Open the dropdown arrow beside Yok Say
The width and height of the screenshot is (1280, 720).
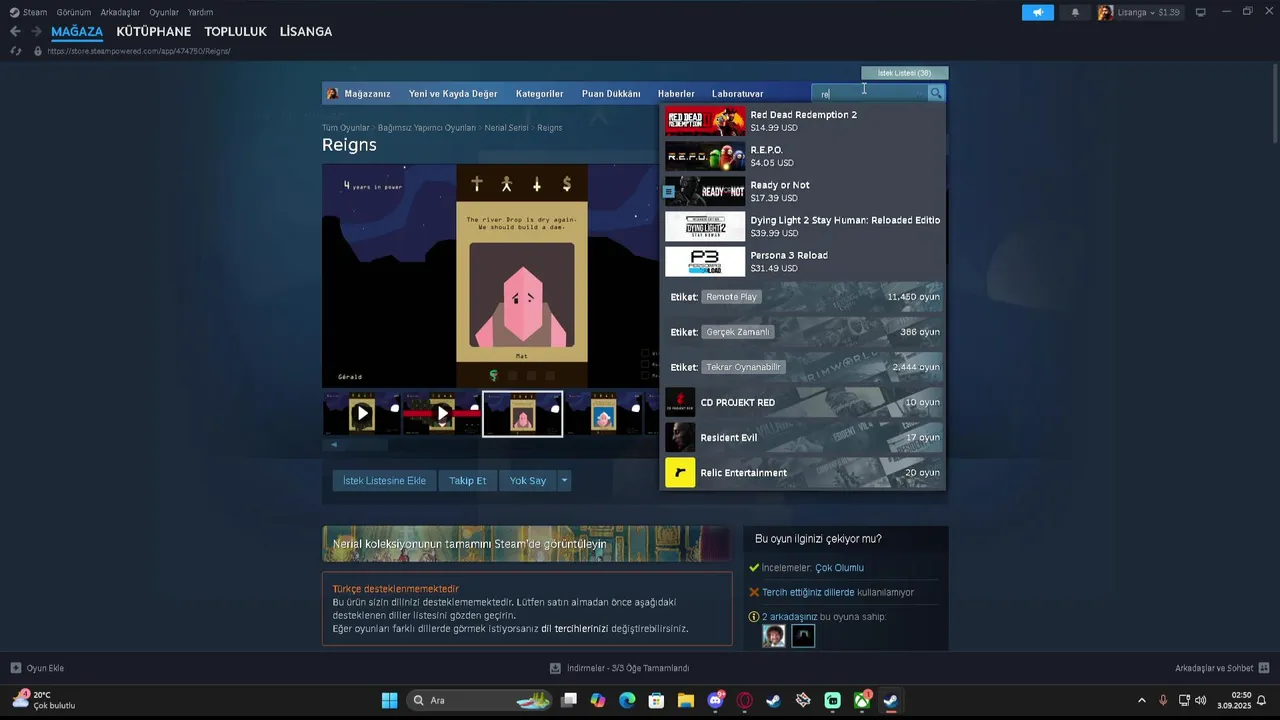[x=564, y=481]
